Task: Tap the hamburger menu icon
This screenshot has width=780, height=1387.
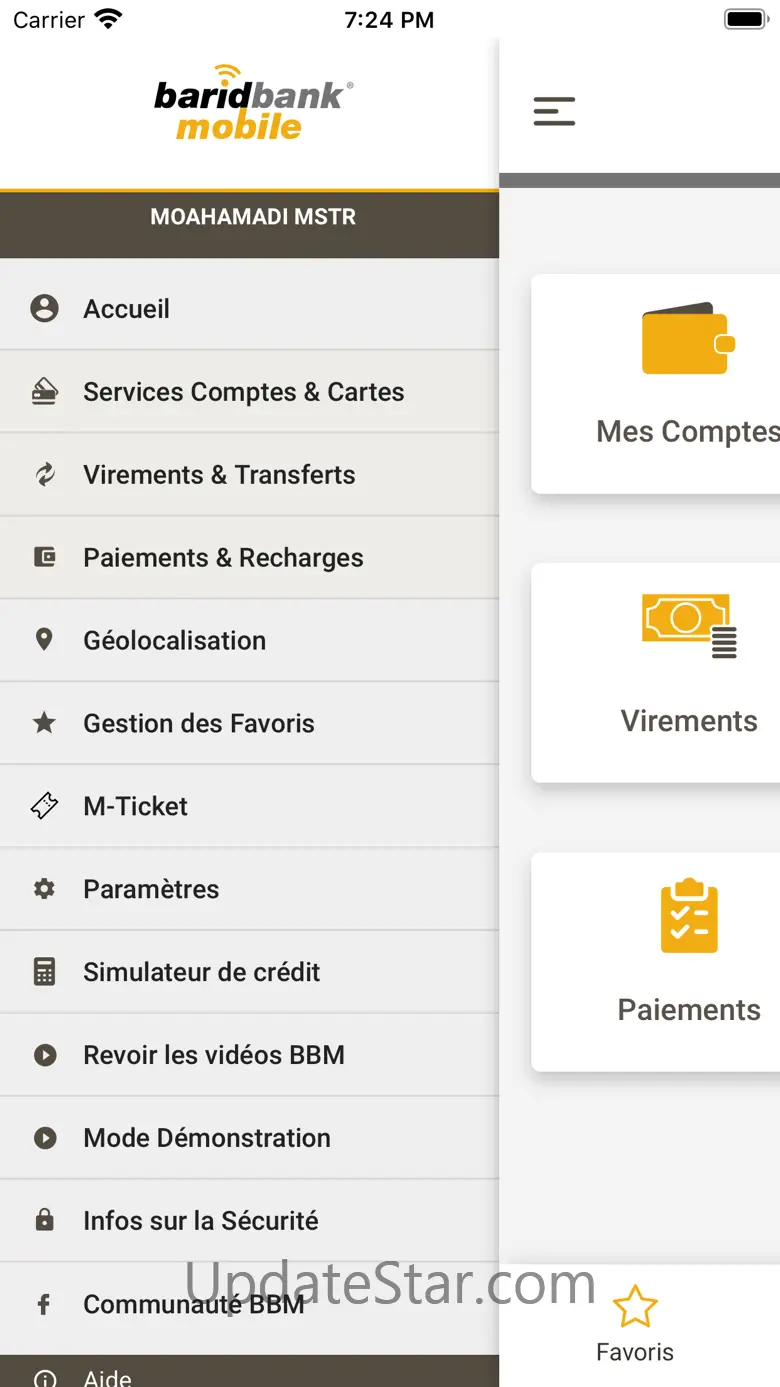Action: (x=554, y=111)
